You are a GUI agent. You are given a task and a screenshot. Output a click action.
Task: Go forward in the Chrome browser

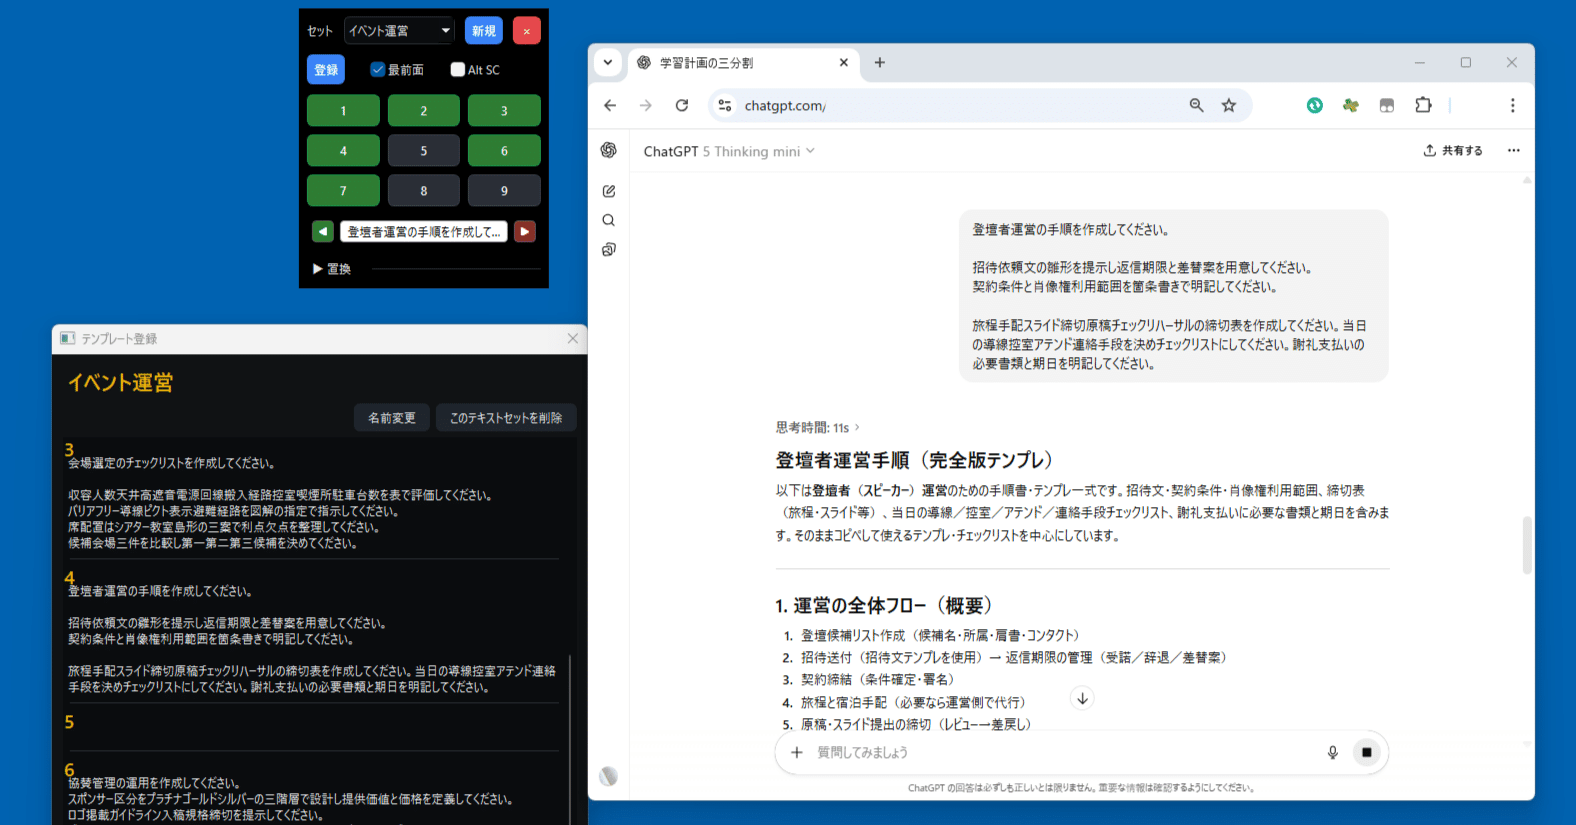(x=646, y=105)
